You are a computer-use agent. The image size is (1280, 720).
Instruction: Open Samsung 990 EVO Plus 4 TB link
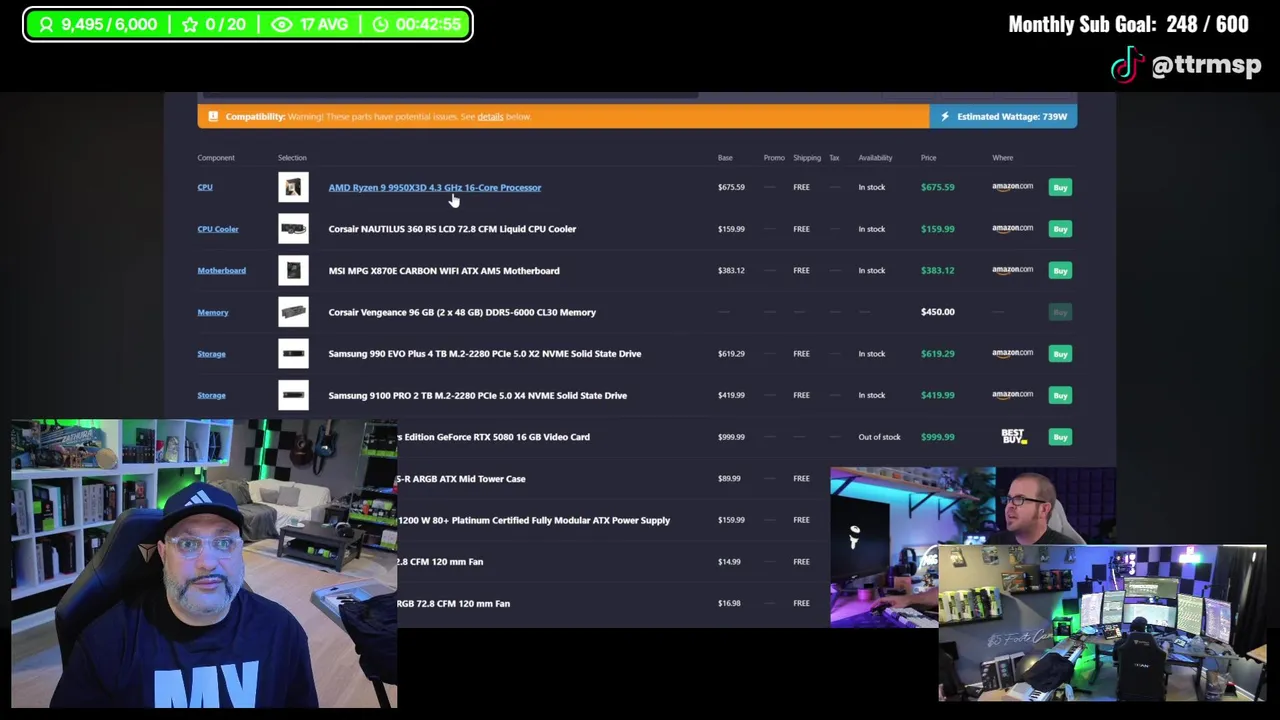485,353
